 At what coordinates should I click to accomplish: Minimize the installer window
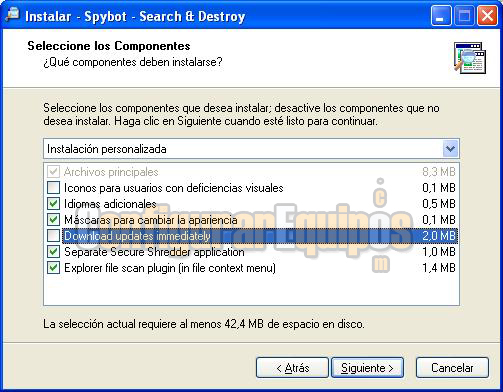(x=441, y=16)
